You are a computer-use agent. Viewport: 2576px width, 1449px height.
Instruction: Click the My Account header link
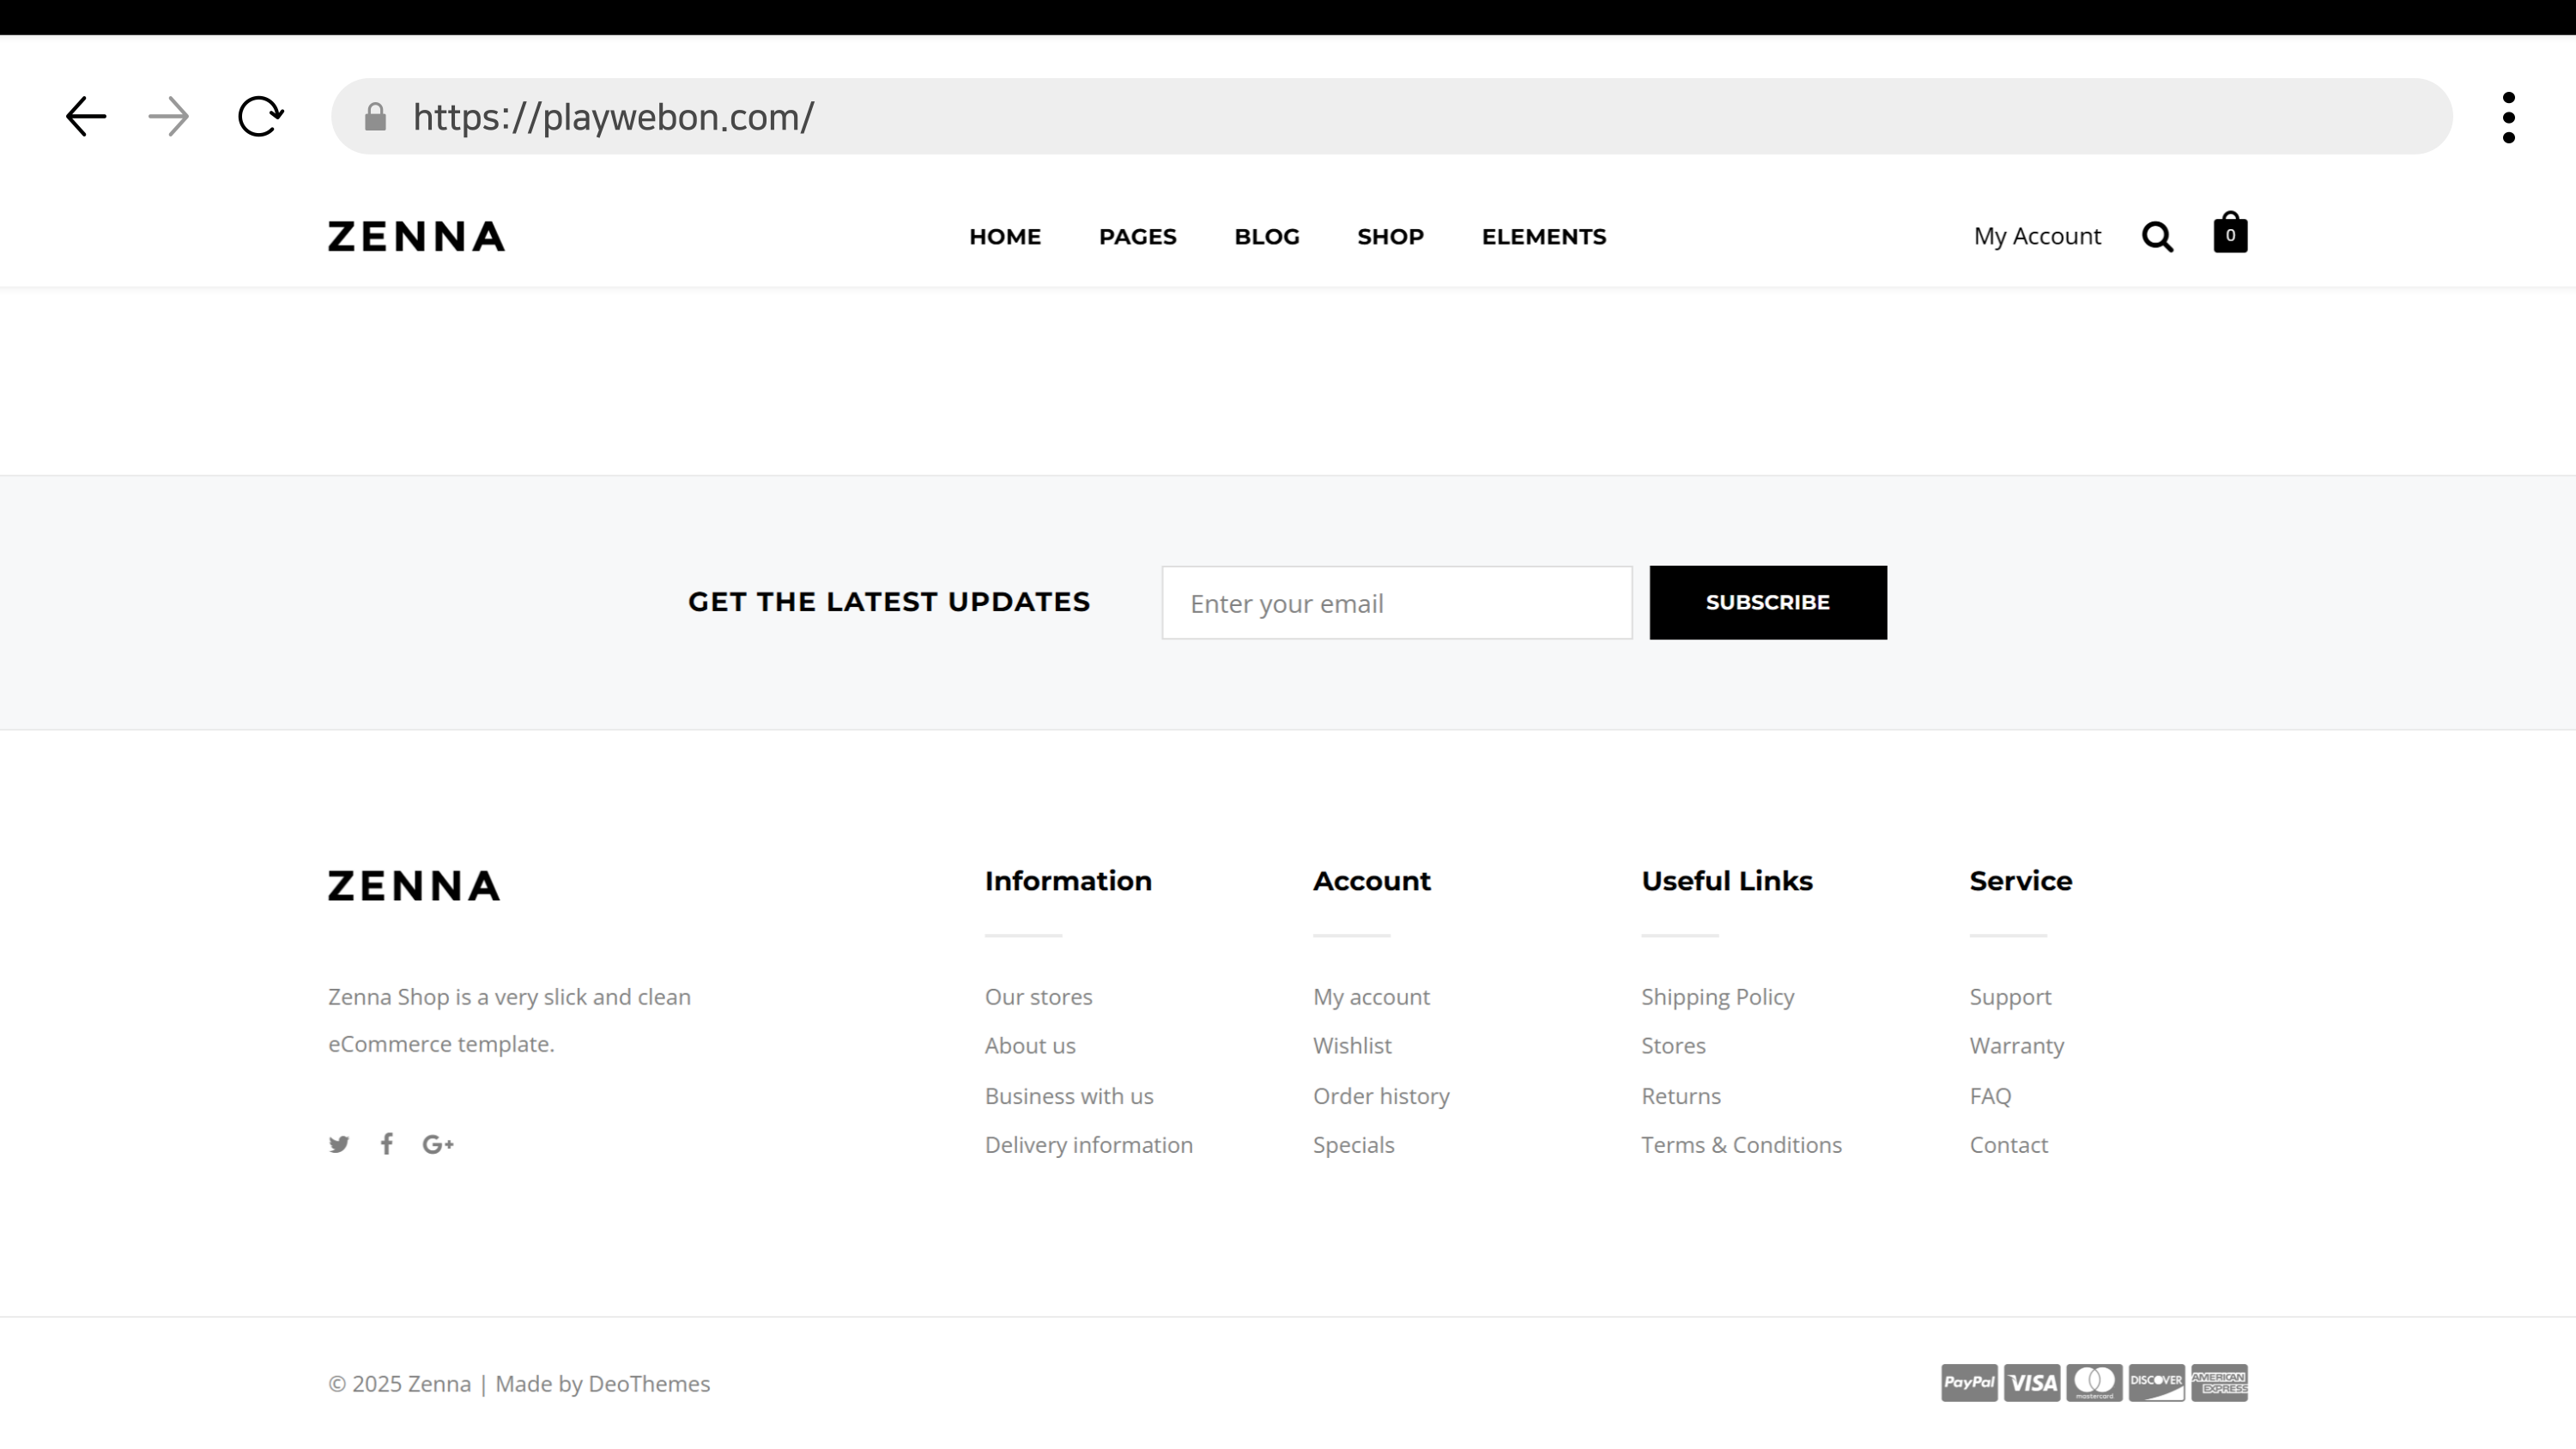2037,237
